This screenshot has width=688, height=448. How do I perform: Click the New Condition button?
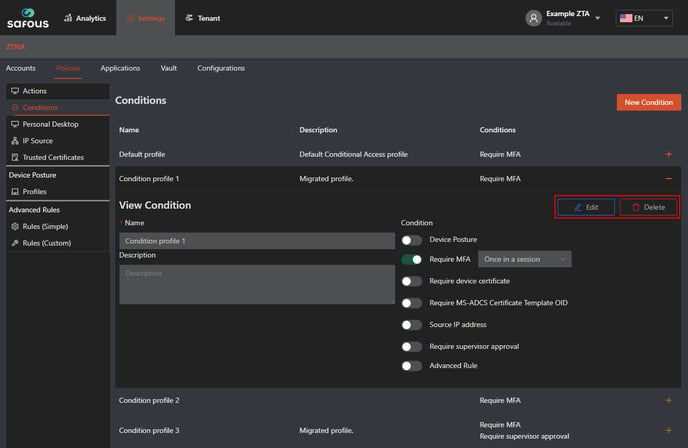tap(648, 102)
